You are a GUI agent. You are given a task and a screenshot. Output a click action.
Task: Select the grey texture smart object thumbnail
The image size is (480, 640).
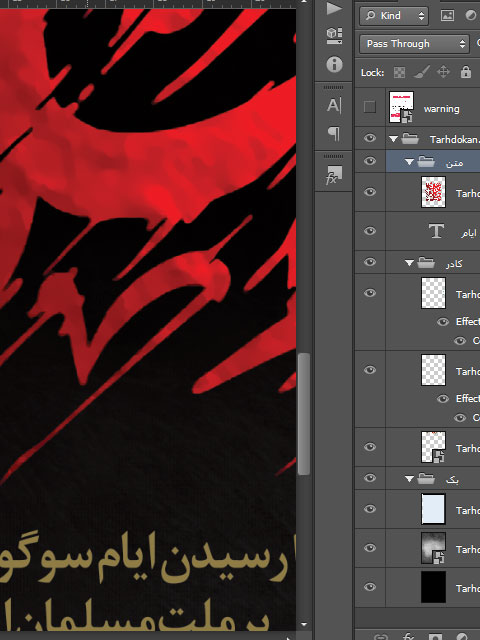[433, 548]
